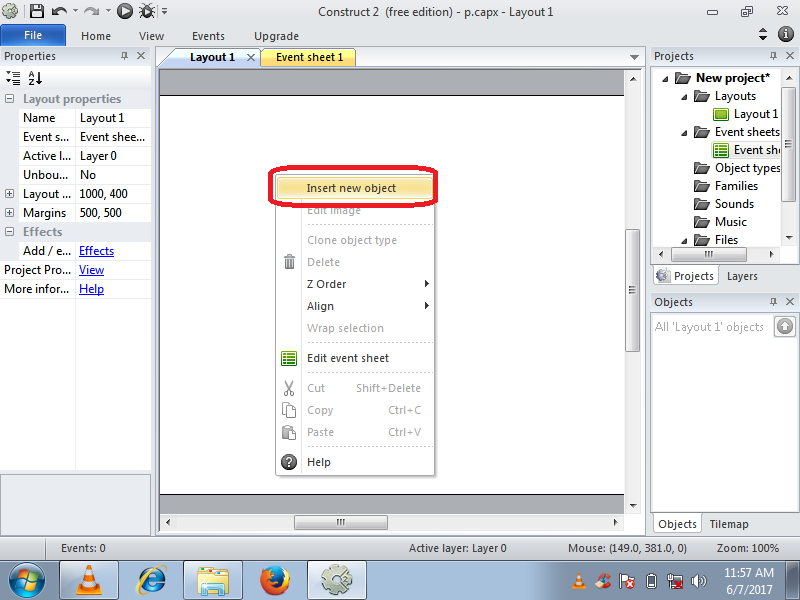Switch to categorized view in Properties
The height and width of the screenshot is (600, 800).
[x=13, y=78]
